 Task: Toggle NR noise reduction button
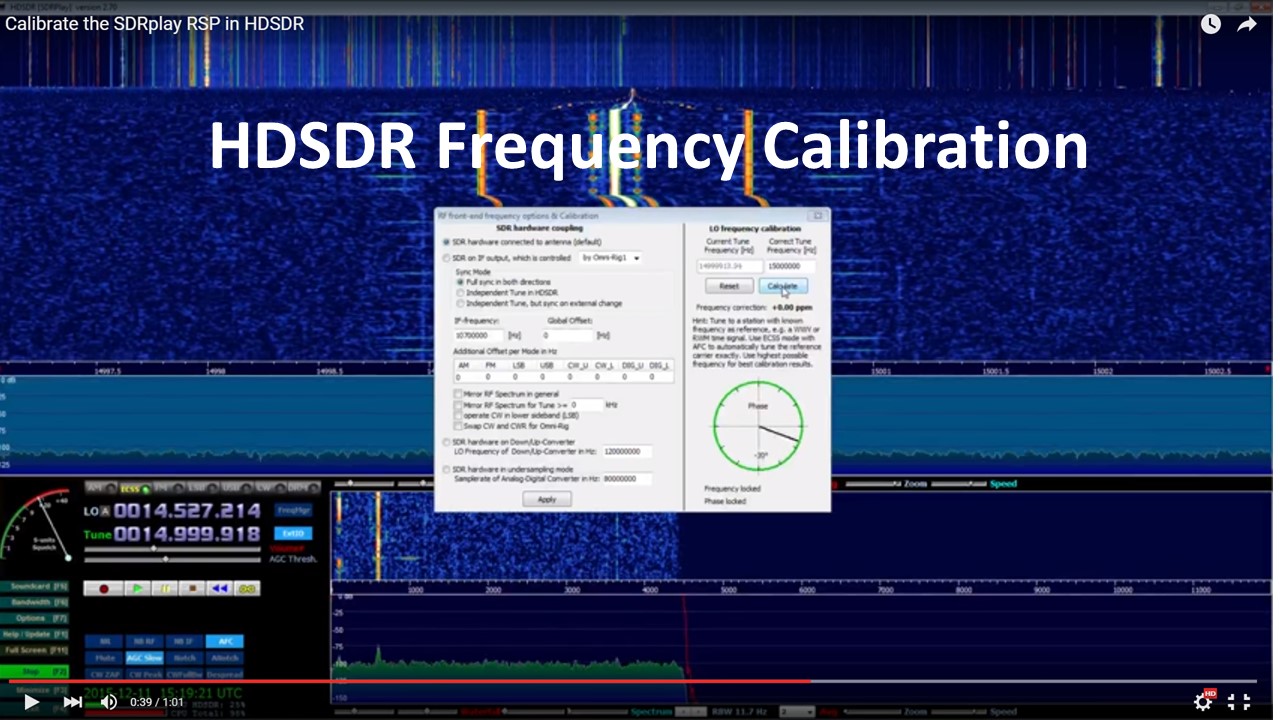[104, 641]
